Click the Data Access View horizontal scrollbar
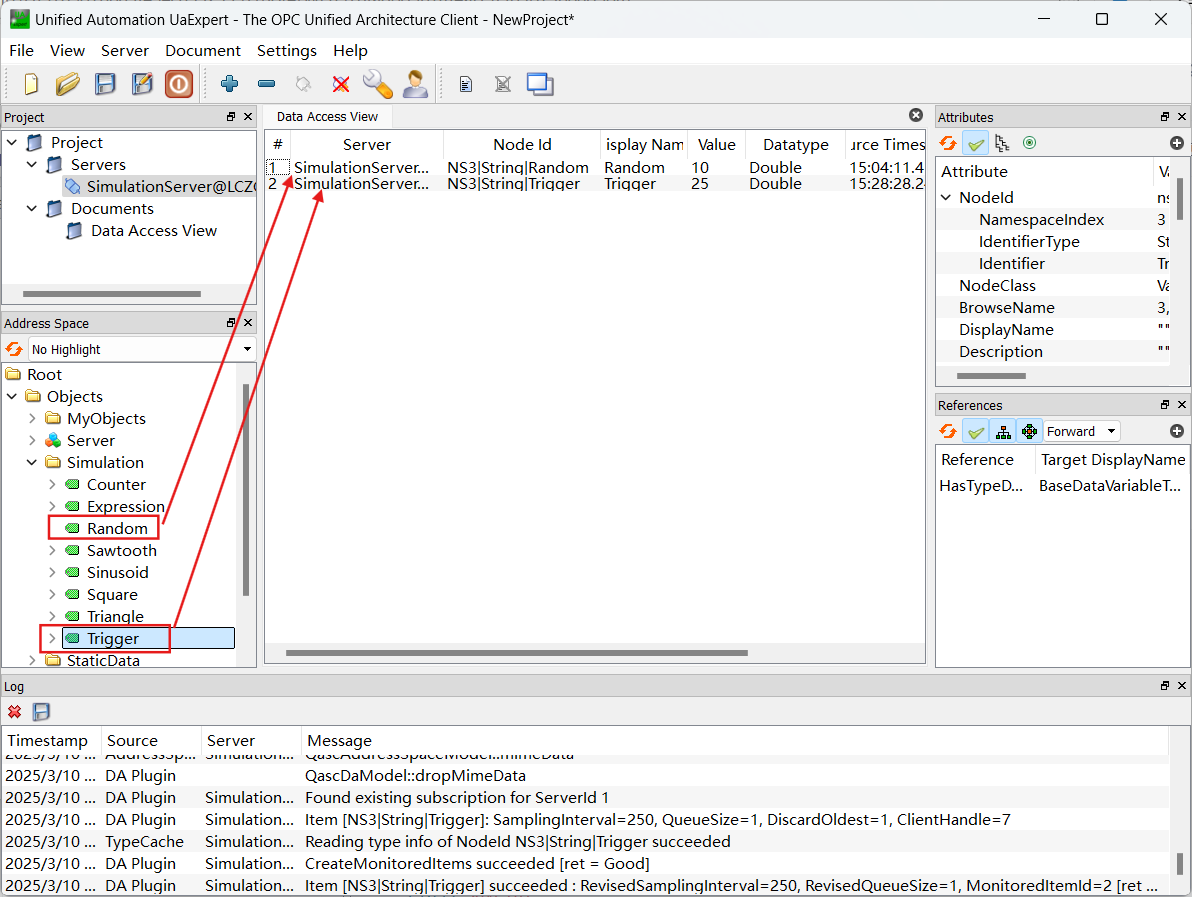The image size is (1192, 897). [517, 653]
